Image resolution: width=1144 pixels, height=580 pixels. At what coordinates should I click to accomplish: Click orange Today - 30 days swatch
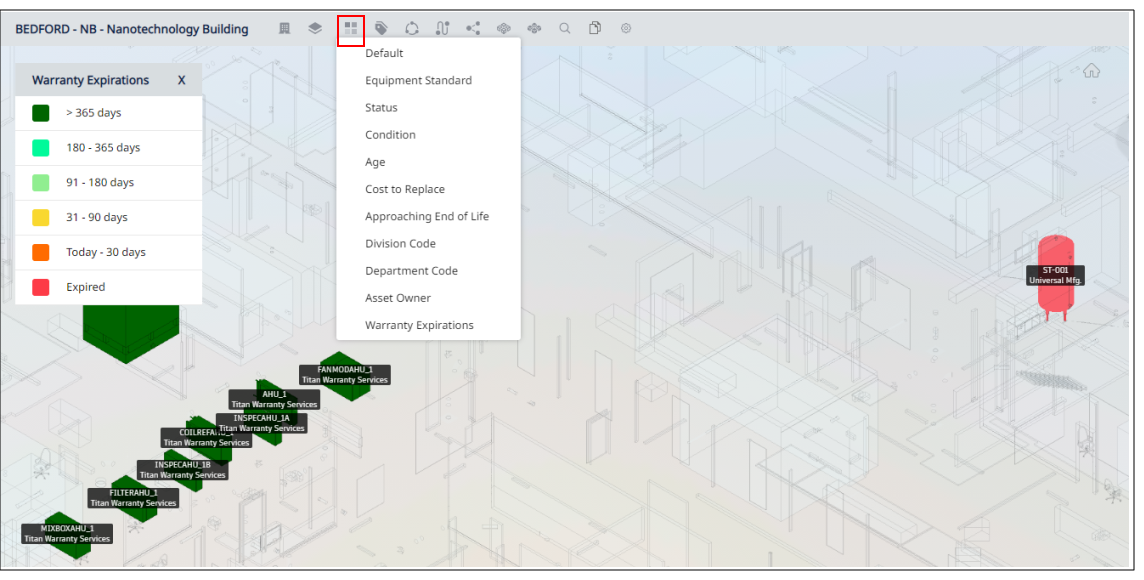click(x=41, y=252)
